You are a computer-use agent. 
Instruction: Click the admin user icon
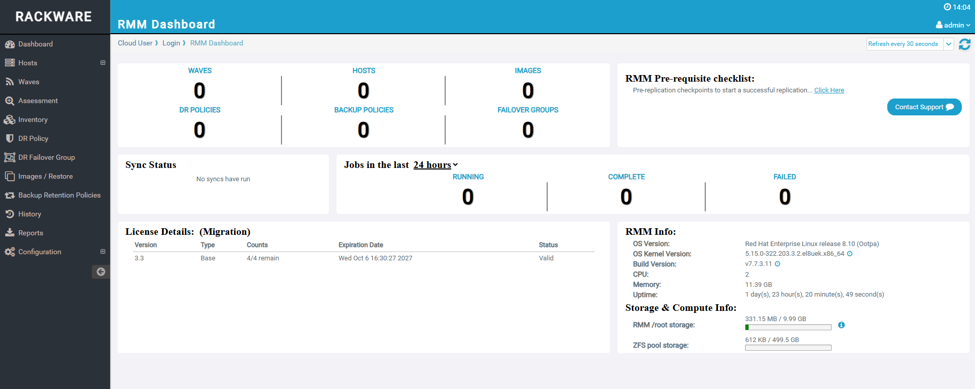939,25
